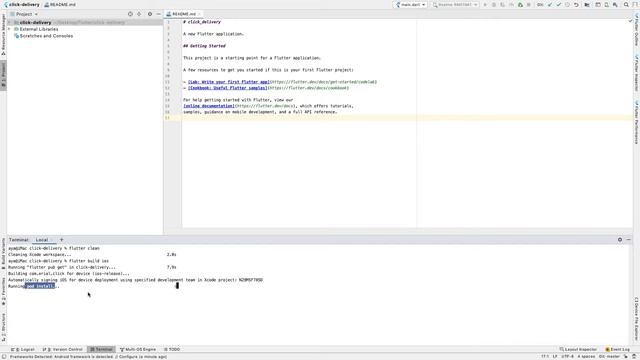Open the Cookbook: Useful Flutter samples link
The height and width of the screenshot is (360, 640).
(x=228, y=88)
